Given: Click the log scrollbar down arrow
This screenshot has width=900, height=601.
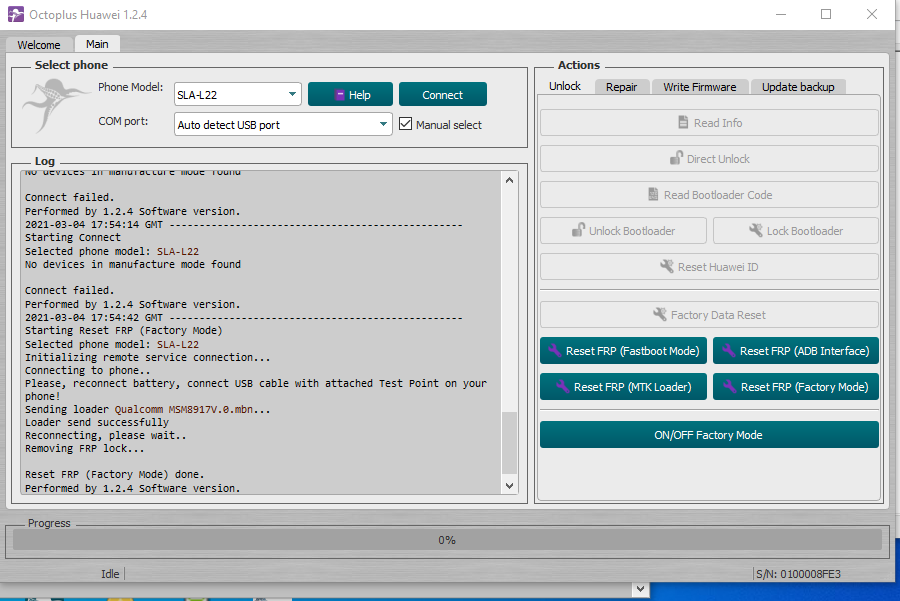Looking at the screenshot, I should click(509, 485).
